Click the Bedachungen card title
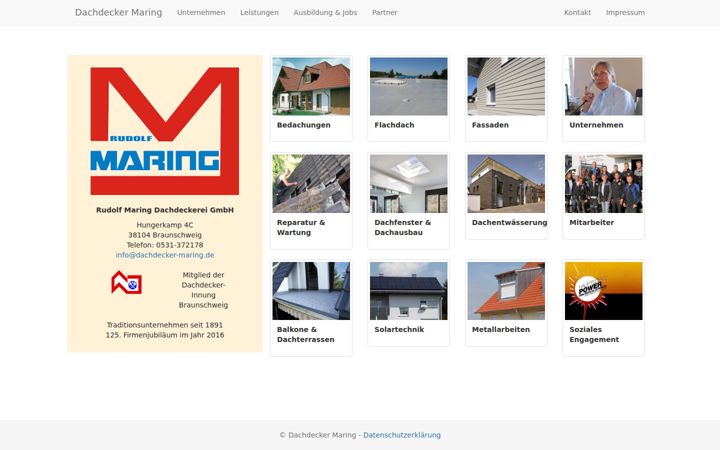This screenshot has width=720, height=450. [x=304, y=125]
